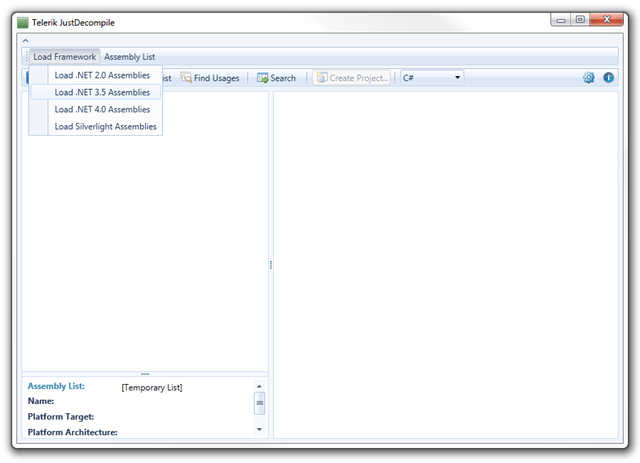
Task: Open the settings gear icon
Action: coord(588,78)
